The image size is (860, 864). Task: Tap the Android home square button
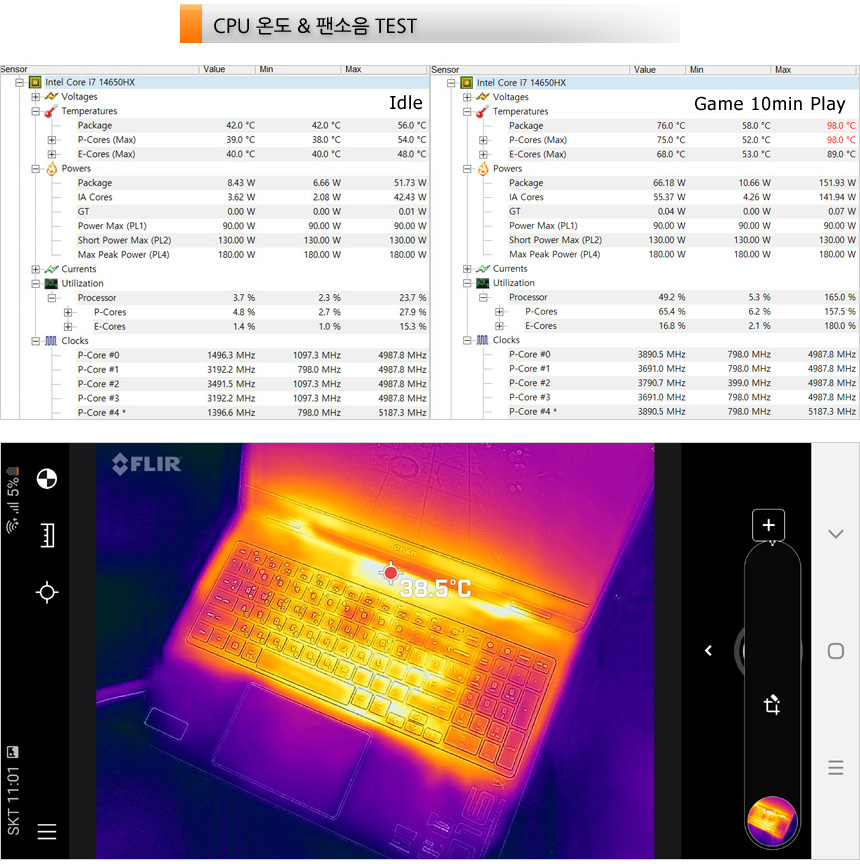(835, 651)
